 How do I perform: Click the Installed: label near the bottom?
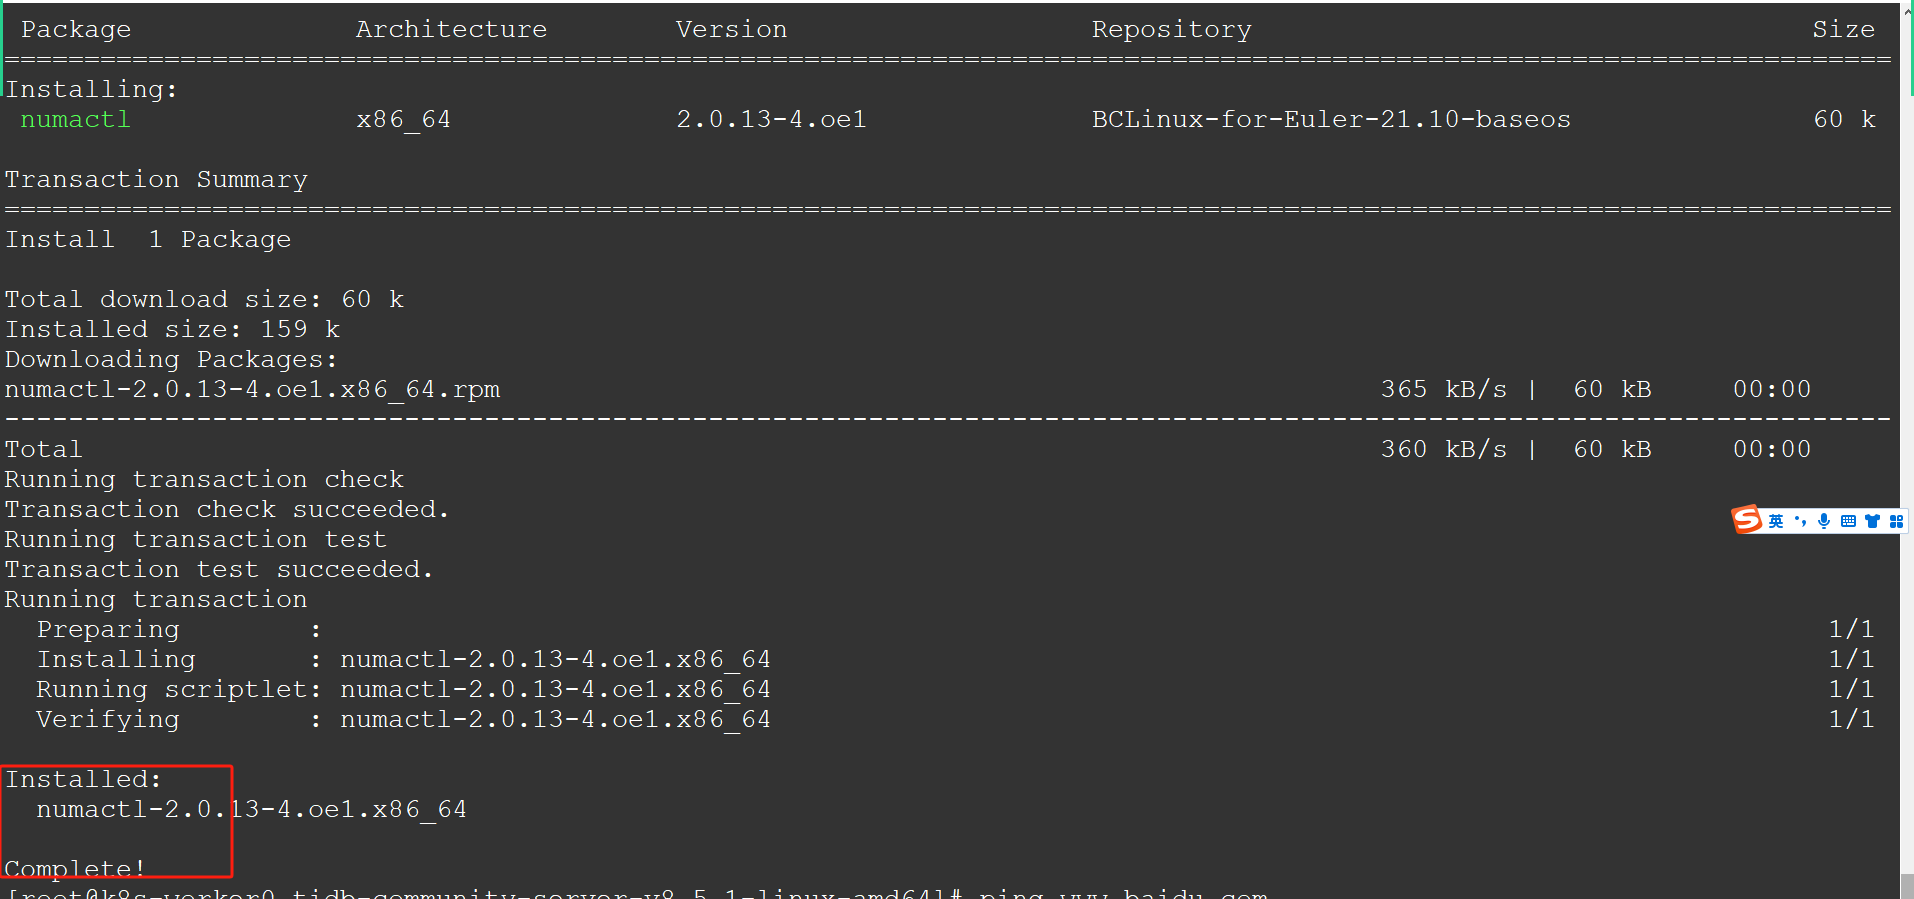(83, 780)
